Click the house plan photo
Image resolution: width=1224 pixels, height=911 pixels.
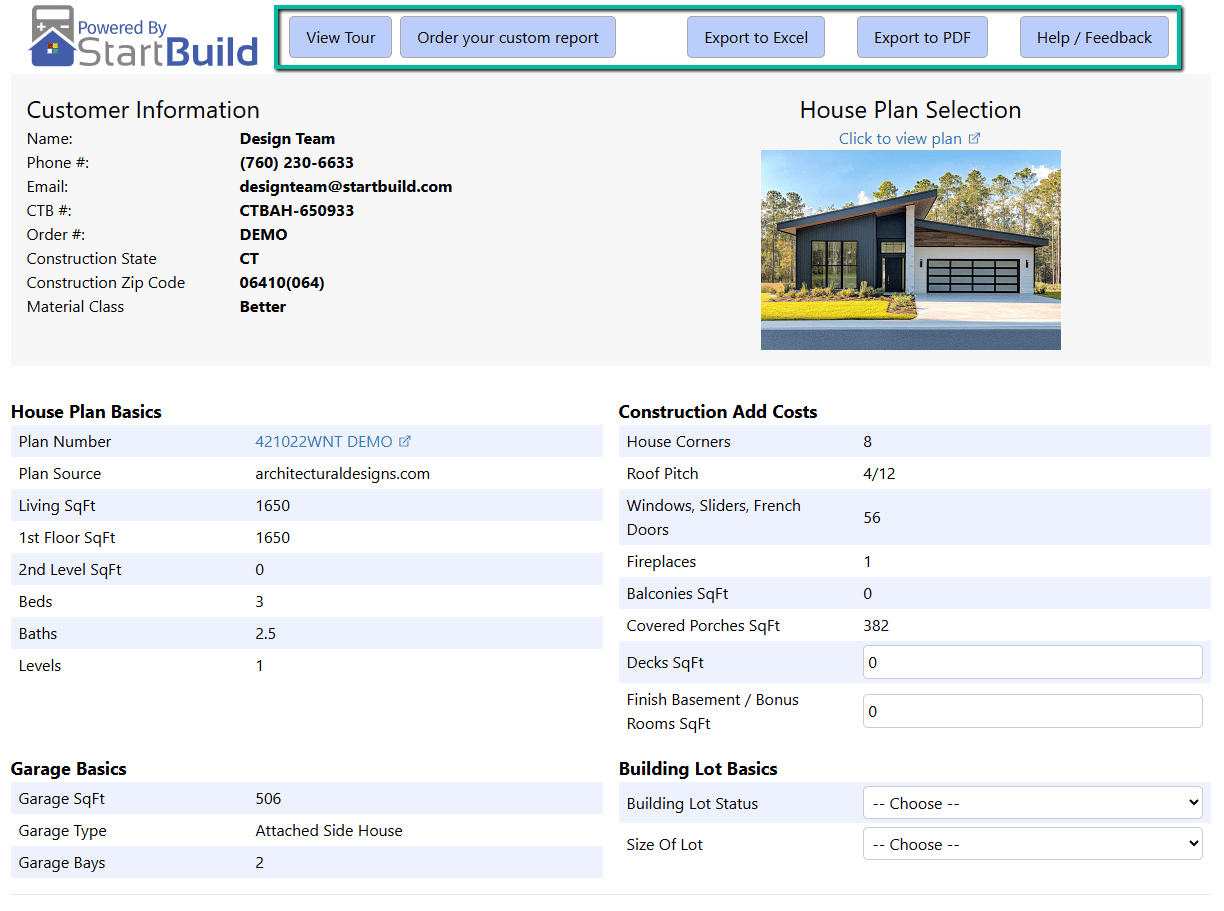pos(910,249)
